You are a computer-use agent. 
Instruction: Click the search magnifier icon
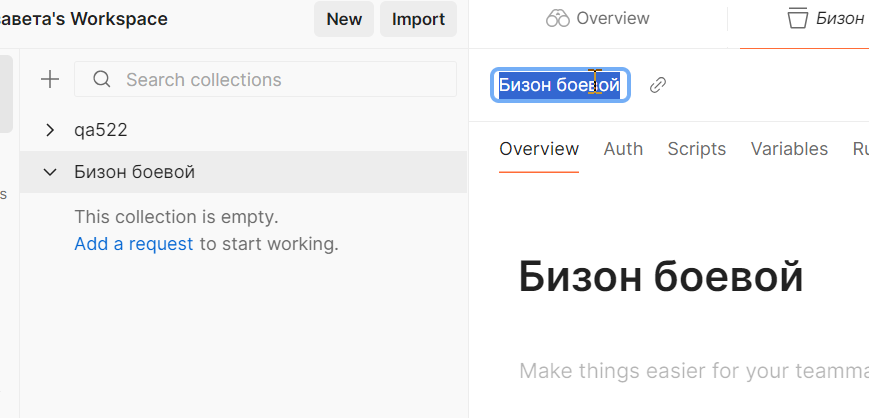pos(101,80)
